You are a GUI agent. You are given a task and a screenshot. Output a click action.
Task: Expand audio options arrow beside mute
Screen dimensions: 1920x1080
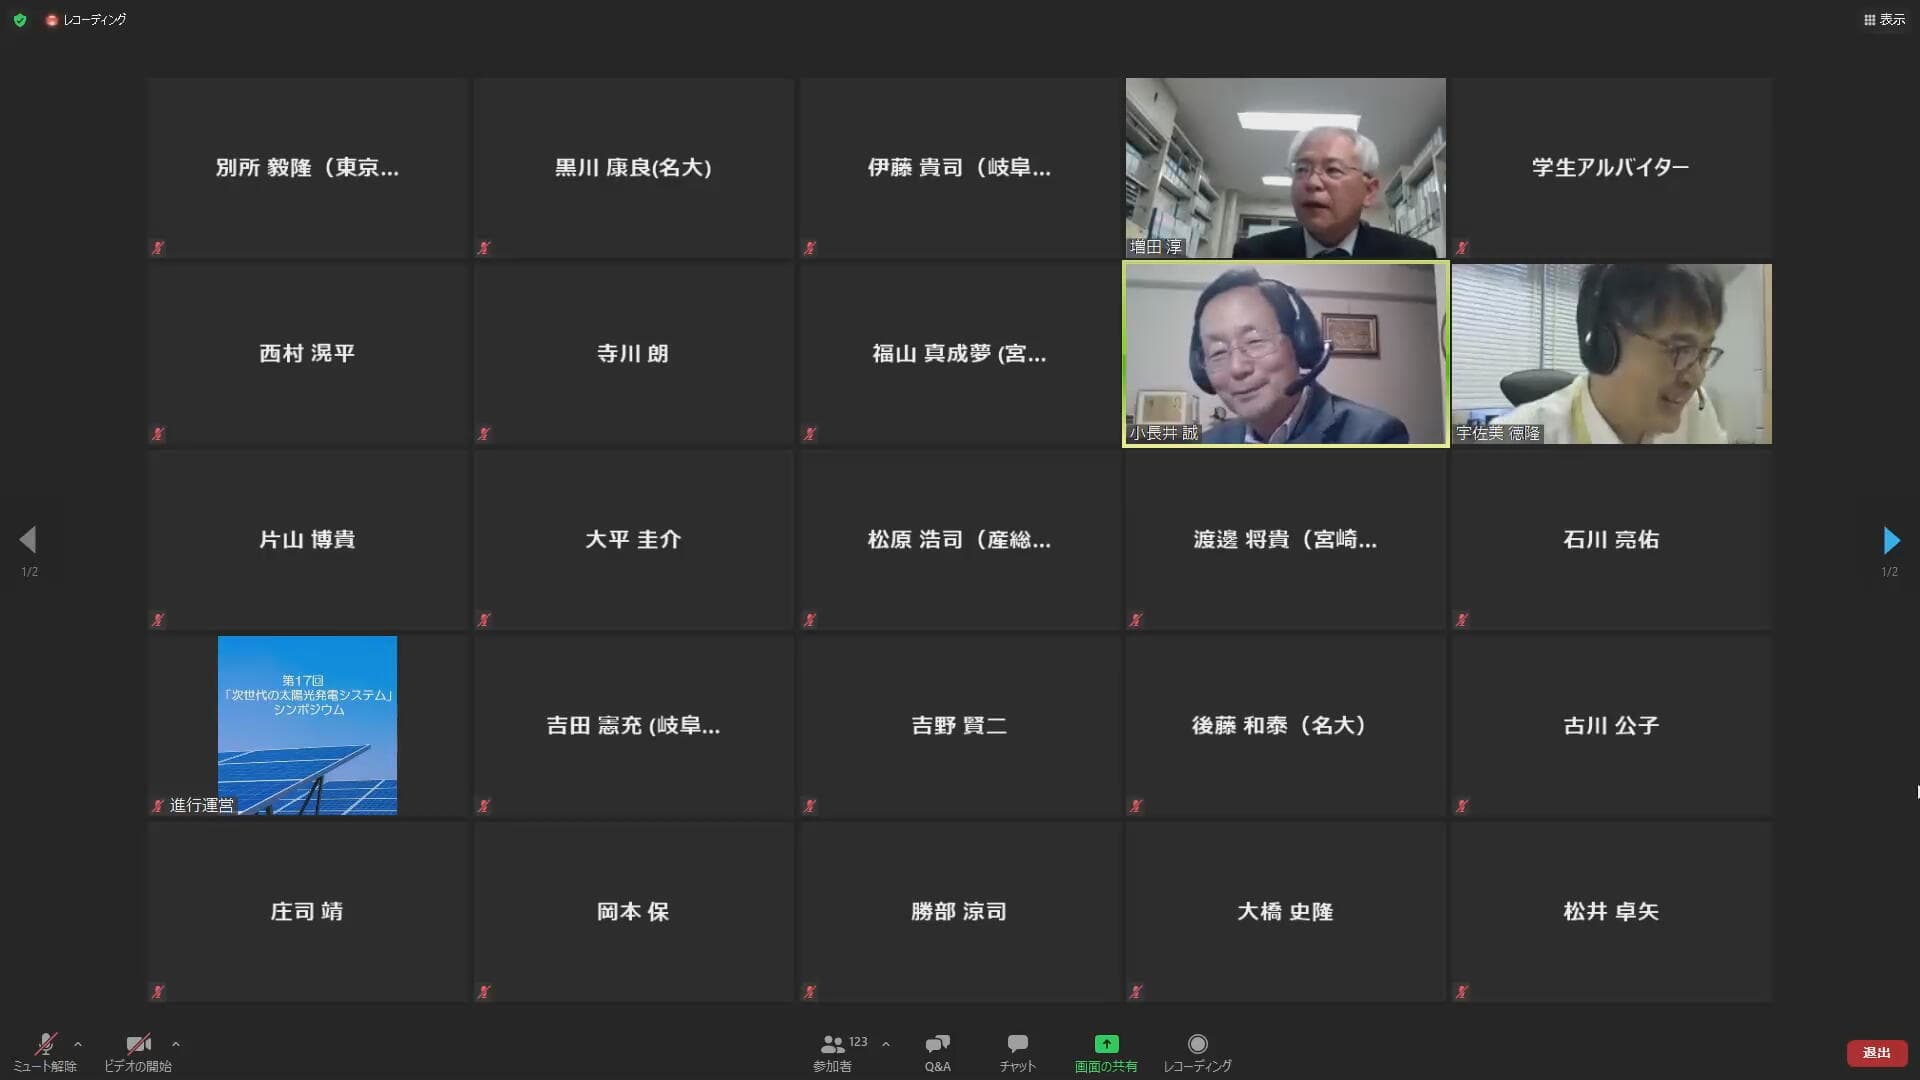78,1044
